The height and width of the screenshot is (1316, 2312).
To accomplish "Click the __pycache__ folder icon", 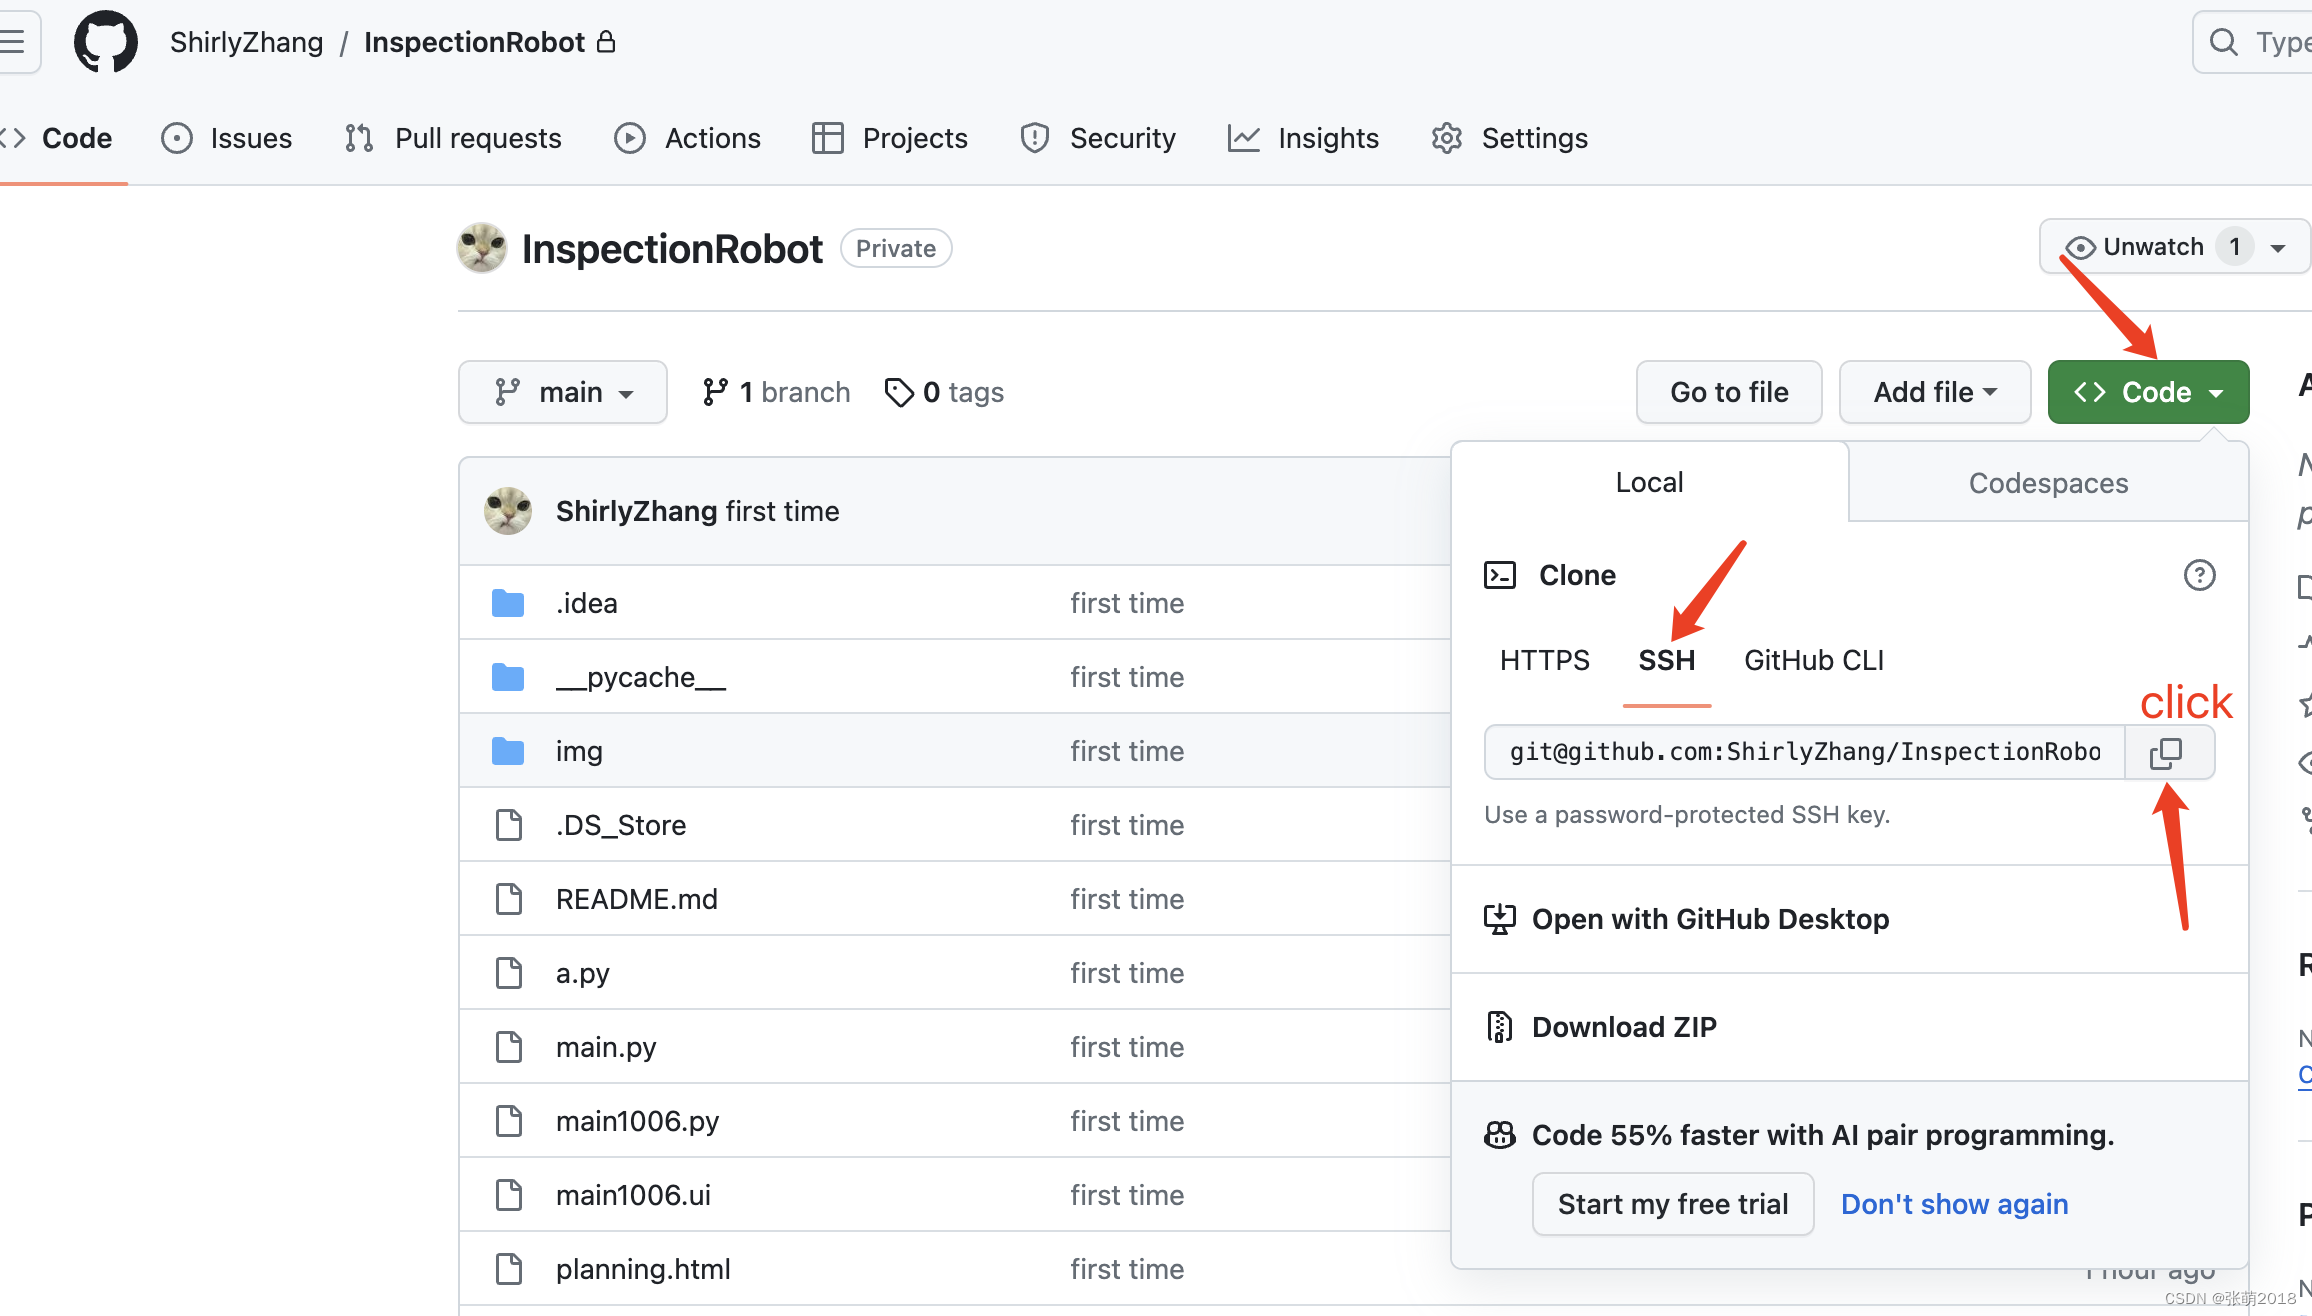I will pyautogui.click(x=508, y=677).
